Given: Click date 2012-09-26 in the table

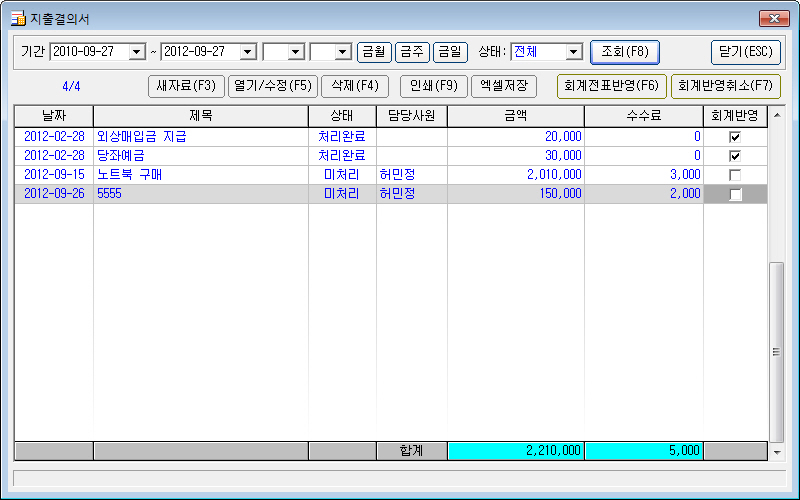Looking at the screenshot, I should [54, 194].
